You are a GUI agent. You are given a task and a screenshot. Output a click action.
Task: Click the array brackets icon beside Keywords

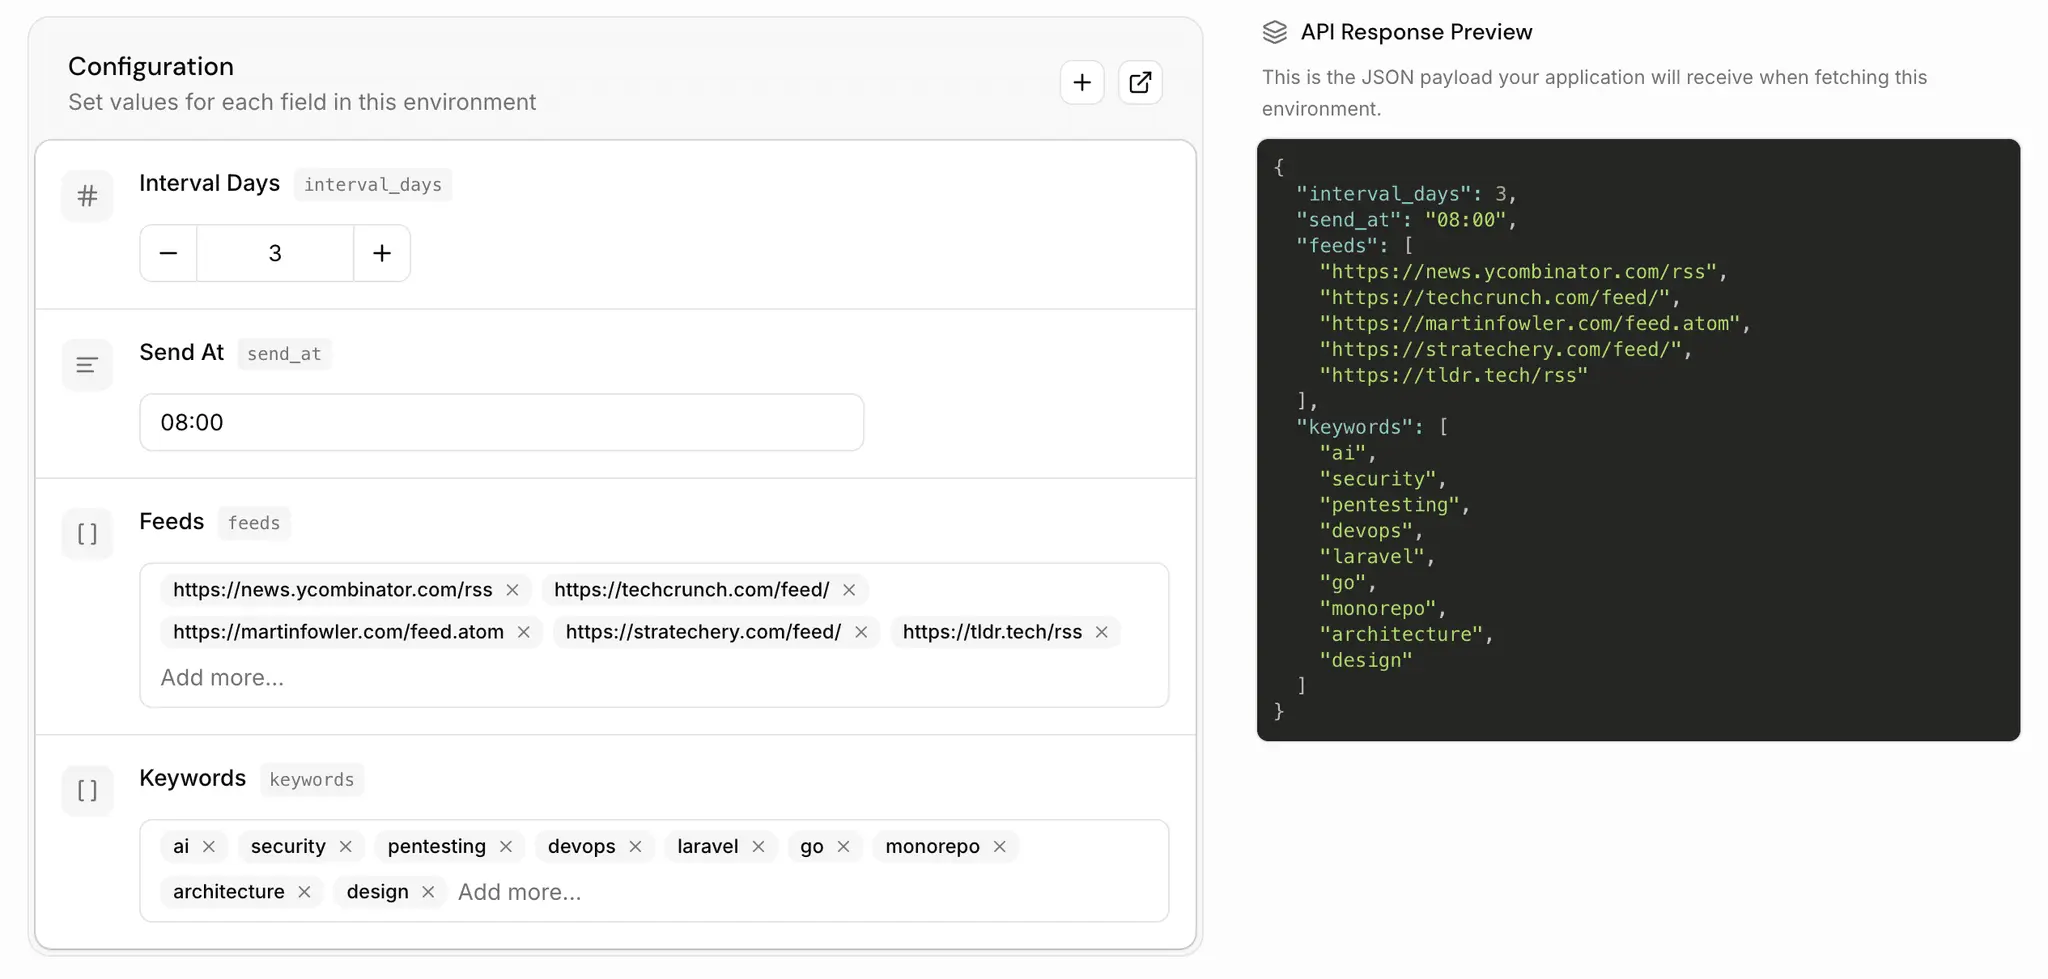(87, 791)
